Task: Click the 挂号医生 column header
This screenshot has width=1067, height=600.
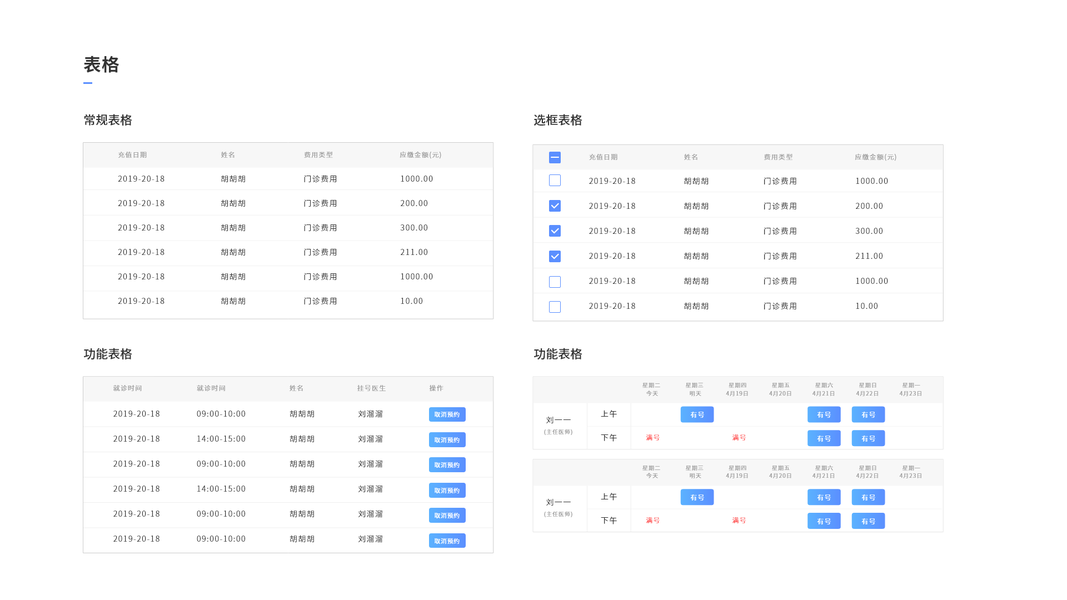Action: click(372, 388)
